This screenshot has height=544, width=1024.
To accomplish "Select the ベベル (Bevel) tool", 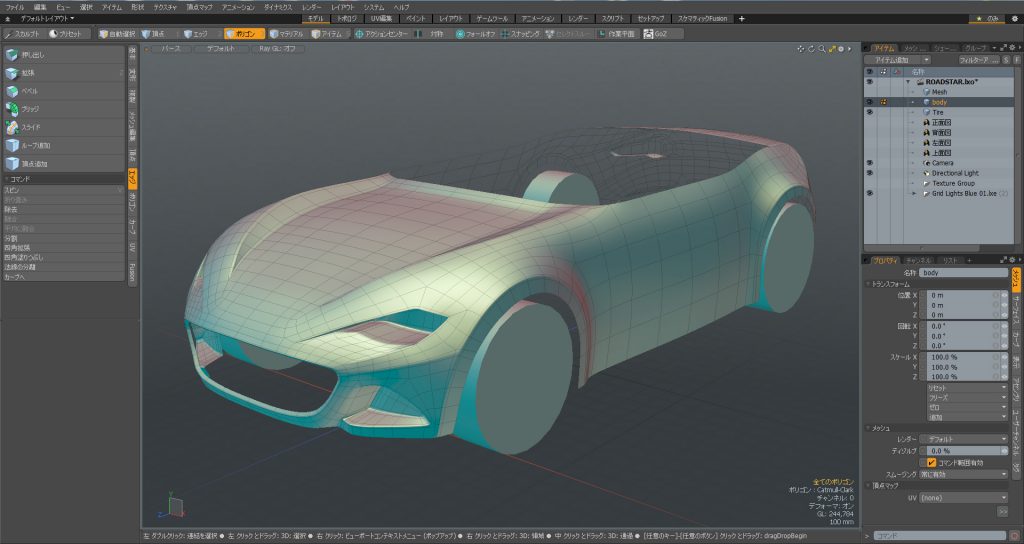I will (63, 91).
